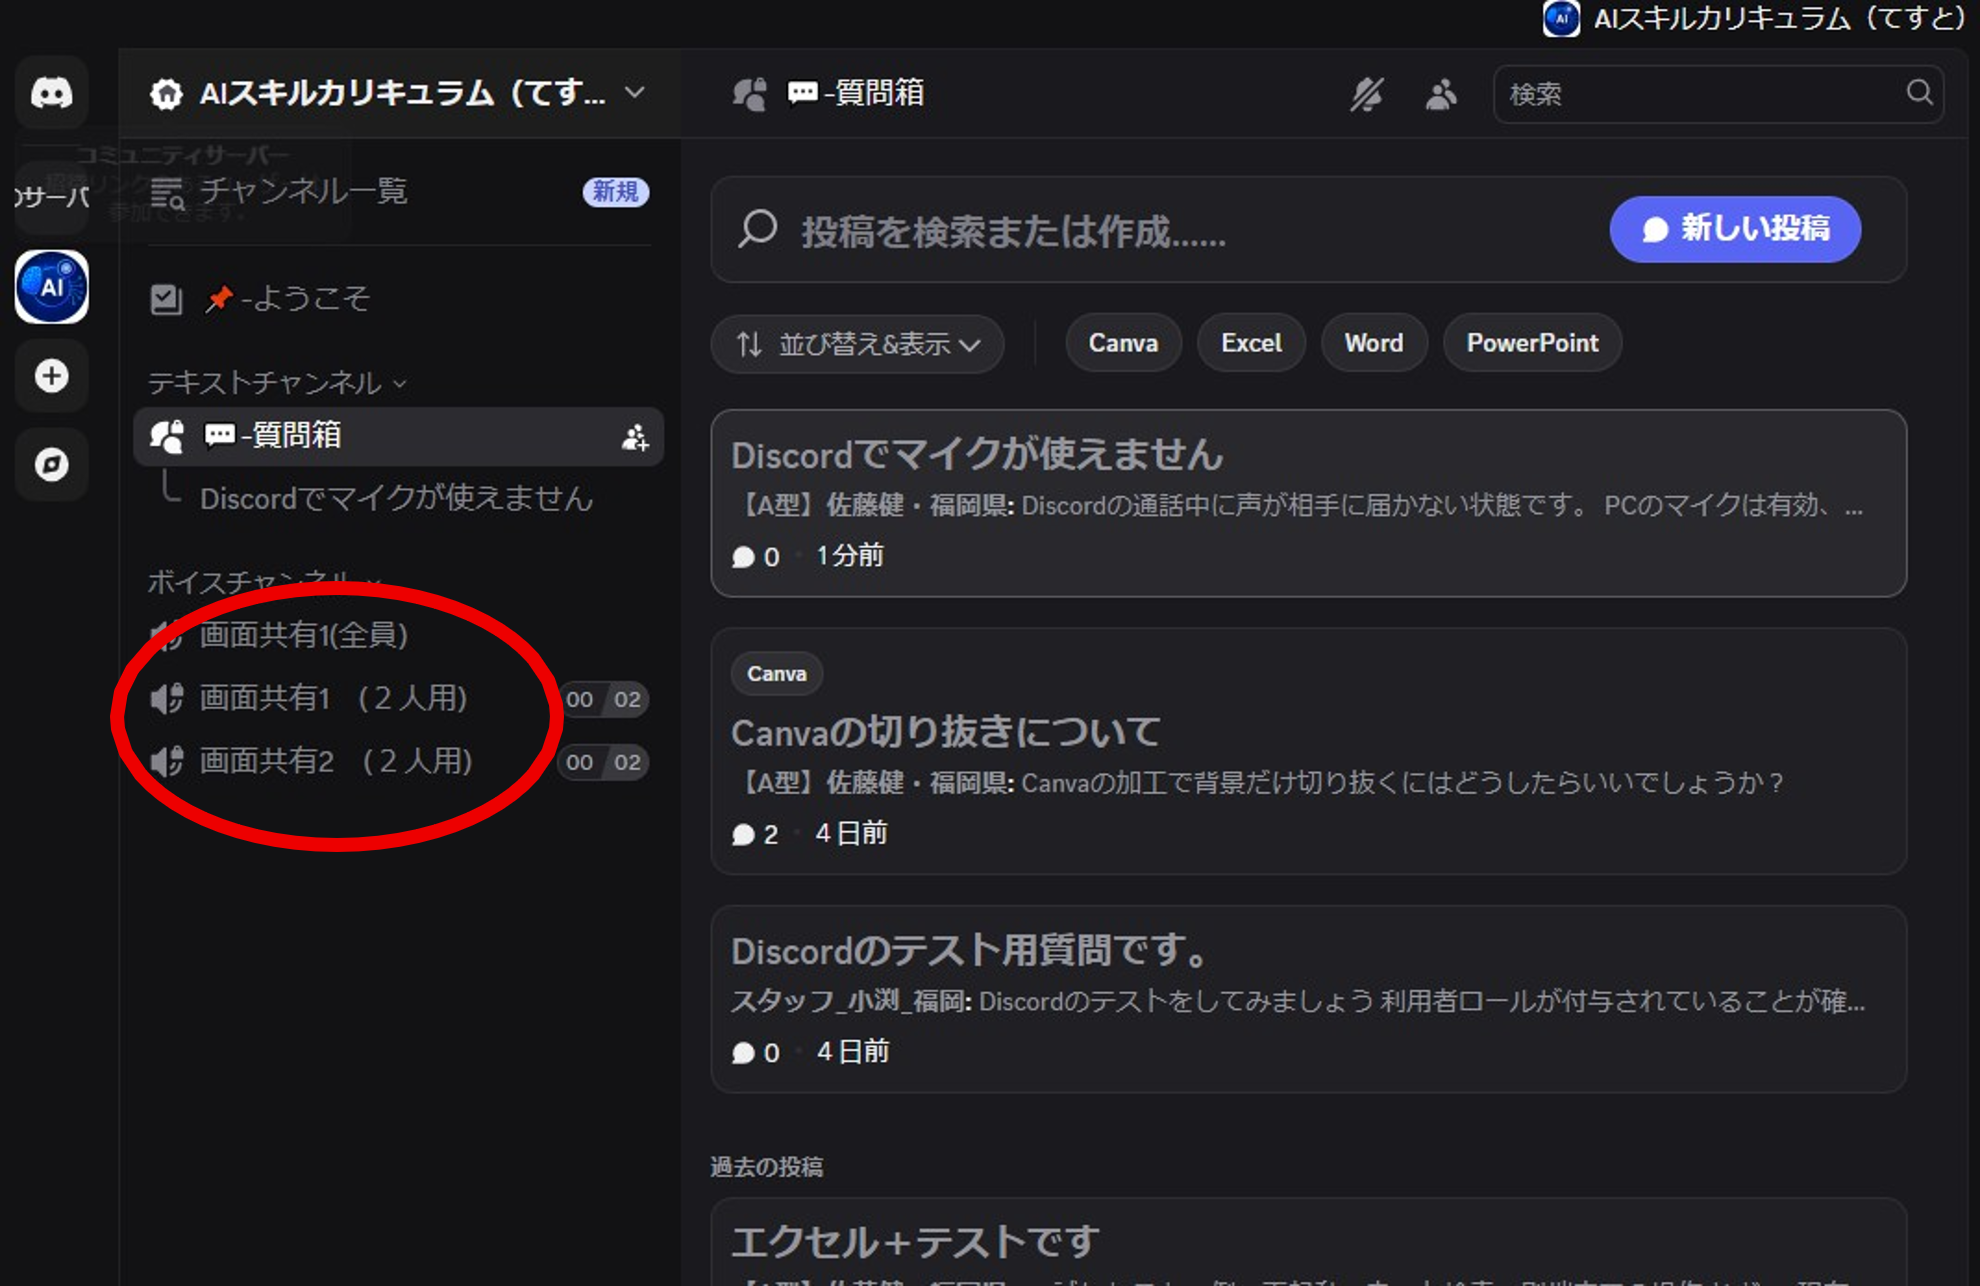Toggle notification settings bell icon

[1367, 94]
